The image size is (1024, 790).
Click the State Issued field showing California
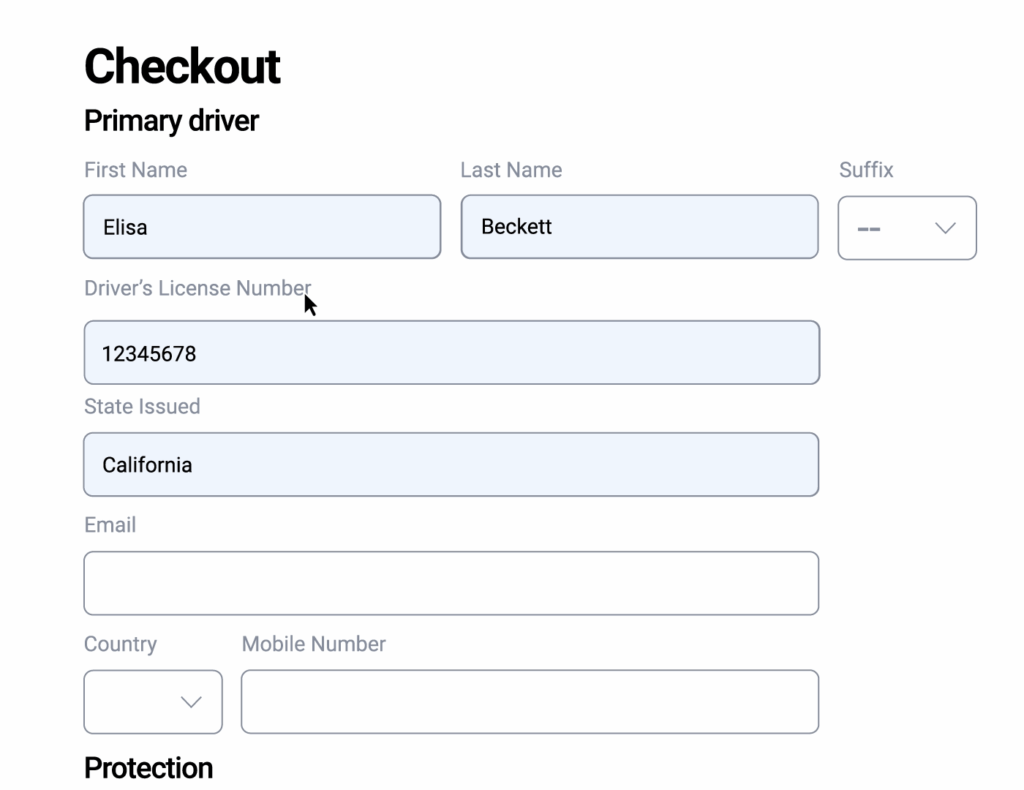[451, 465]
